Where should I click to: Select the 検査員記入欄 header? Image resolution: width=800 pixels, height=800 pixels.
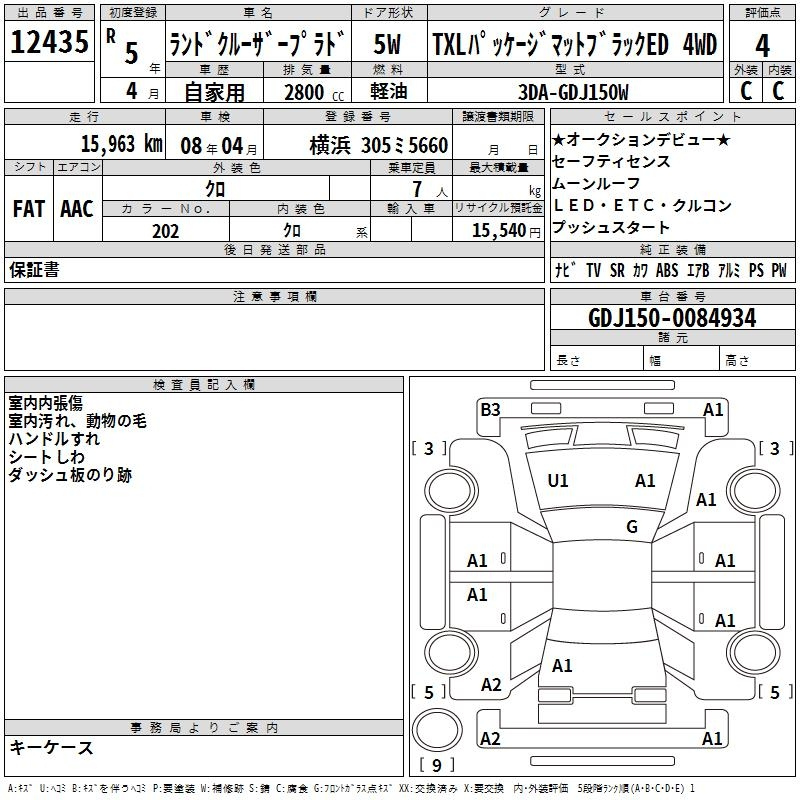(x=204, y=385)
